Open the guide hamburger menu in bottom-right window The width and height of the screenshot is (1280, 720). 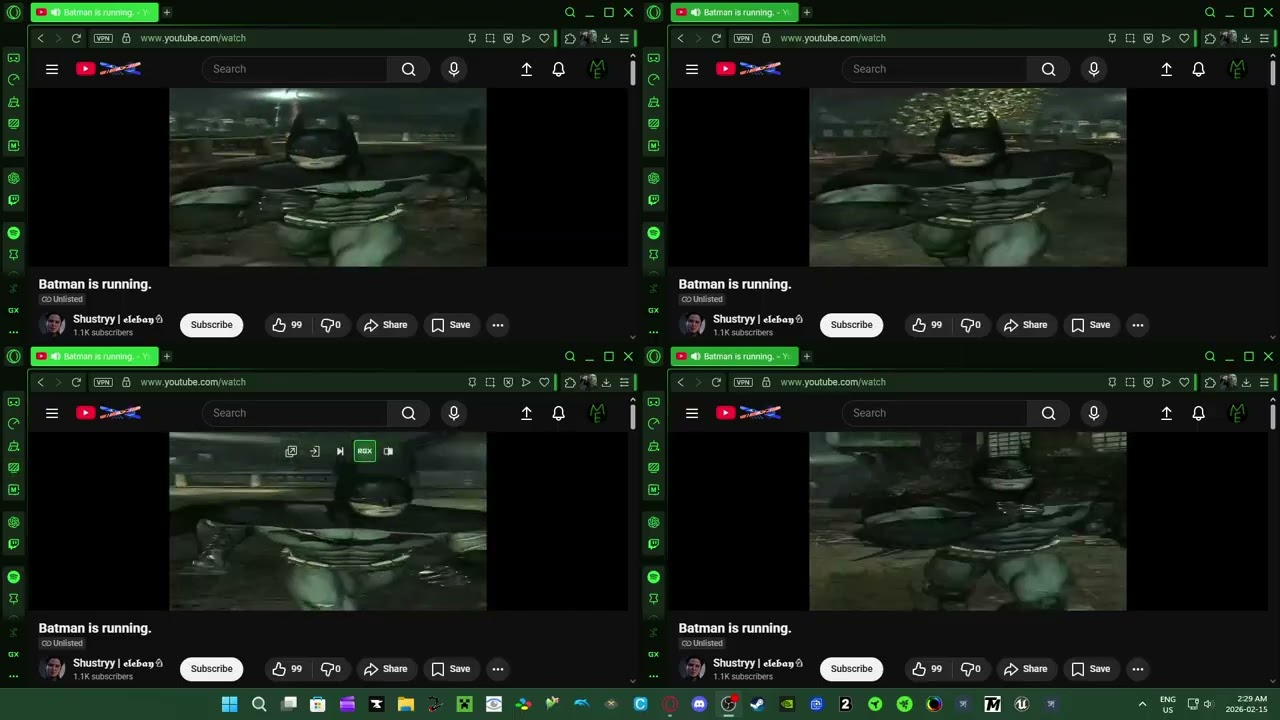(692, 413)
